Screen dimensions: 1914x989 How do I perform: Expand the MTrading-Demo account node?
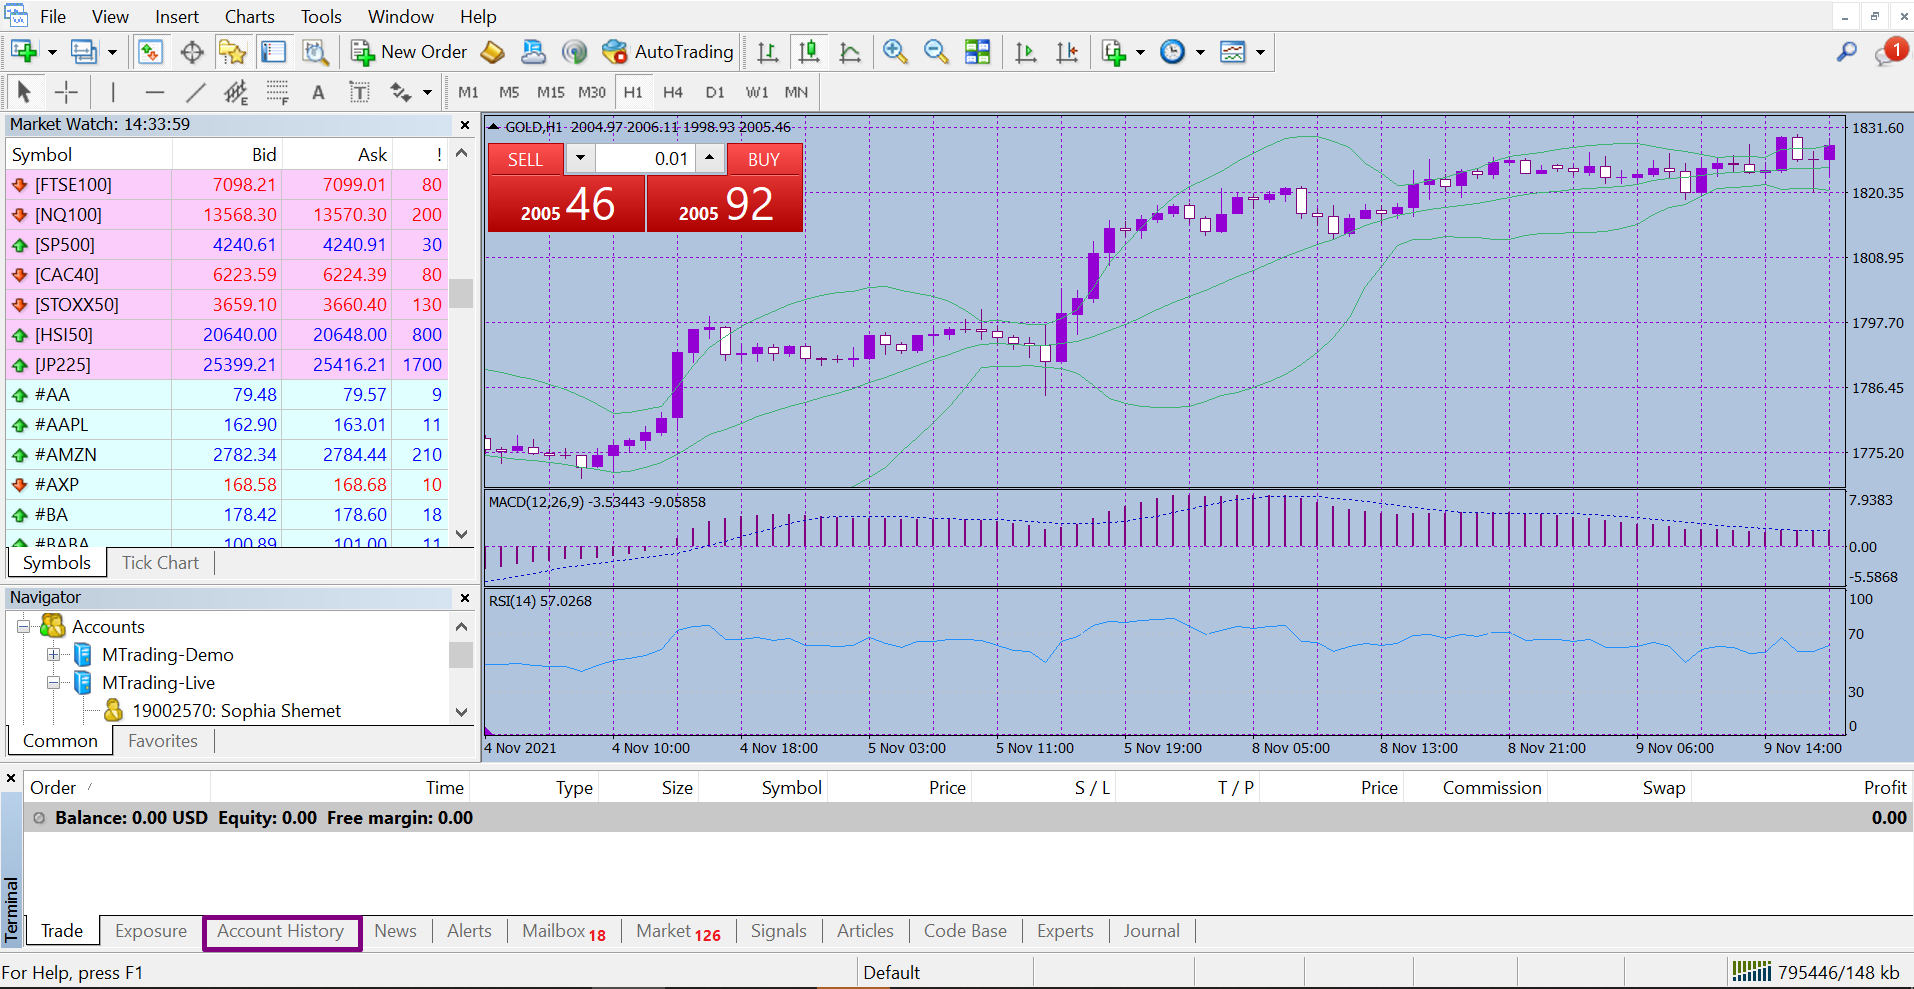pos(54,655)
